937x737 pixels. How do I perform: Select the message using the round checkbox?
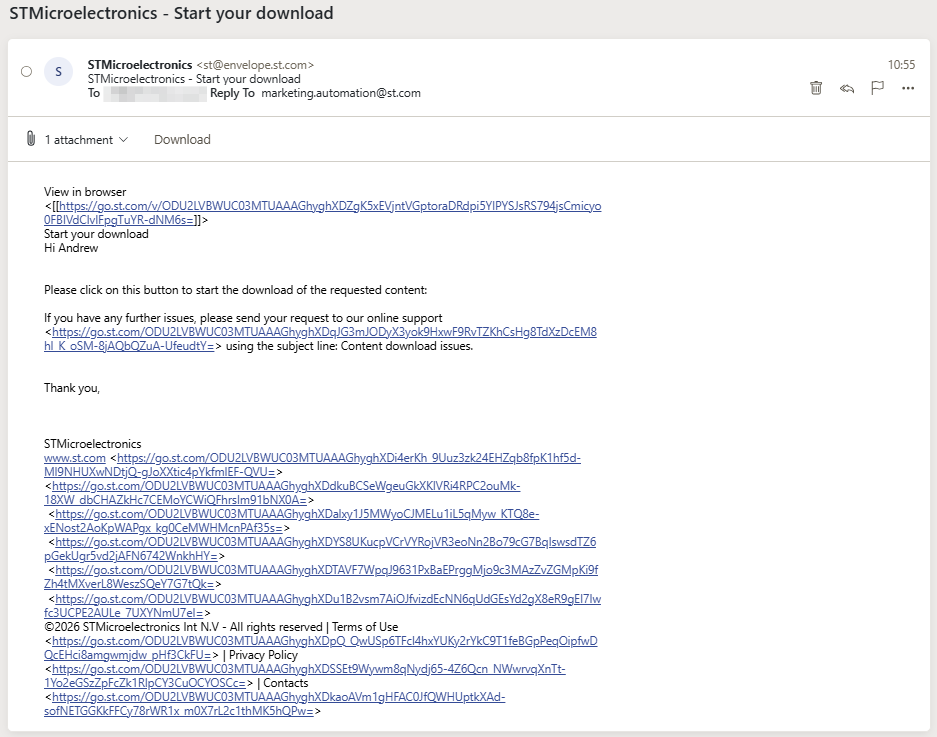[26, 72]
